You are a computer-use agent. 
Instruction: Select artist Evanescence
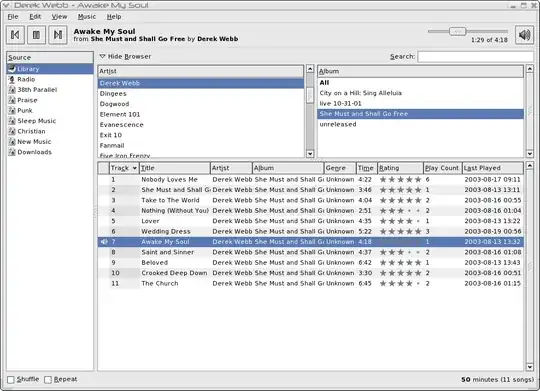tap(200, 125)
